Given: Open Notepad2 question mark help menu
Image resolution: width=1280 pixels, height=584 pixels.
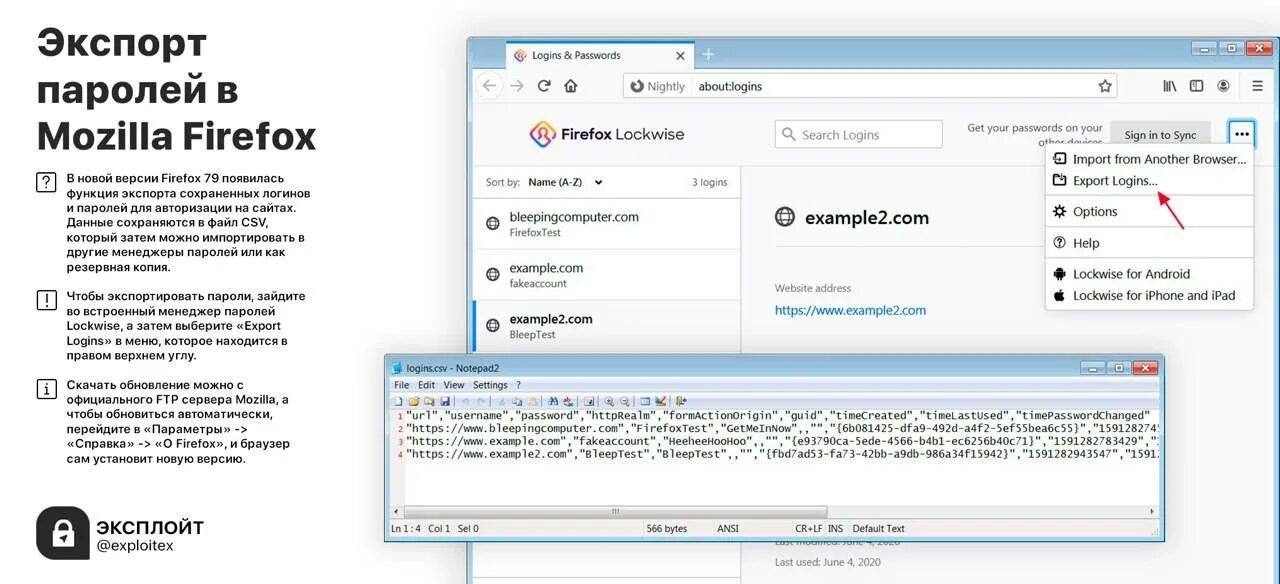Looking at the screenshot, I should [x=518, y=385].
